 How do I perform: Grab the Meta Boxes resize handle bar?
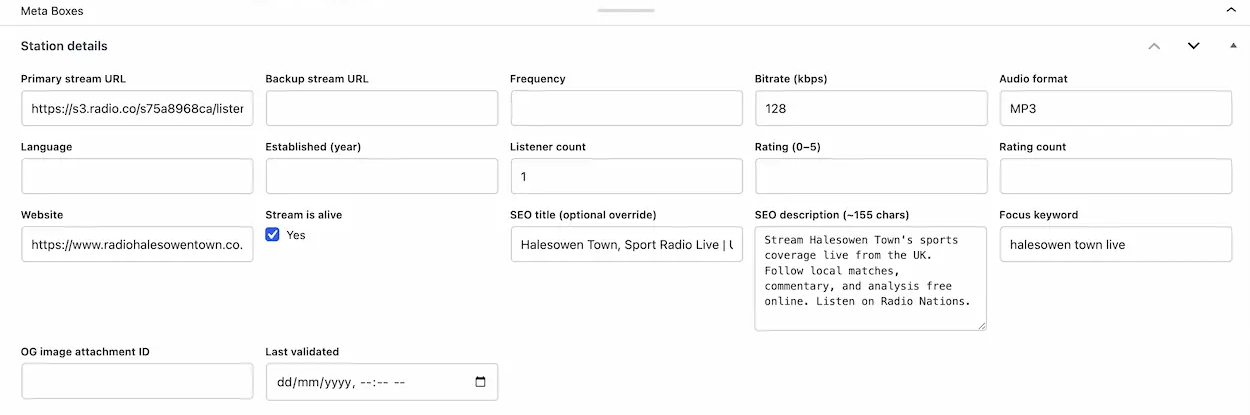coord(626,10)
